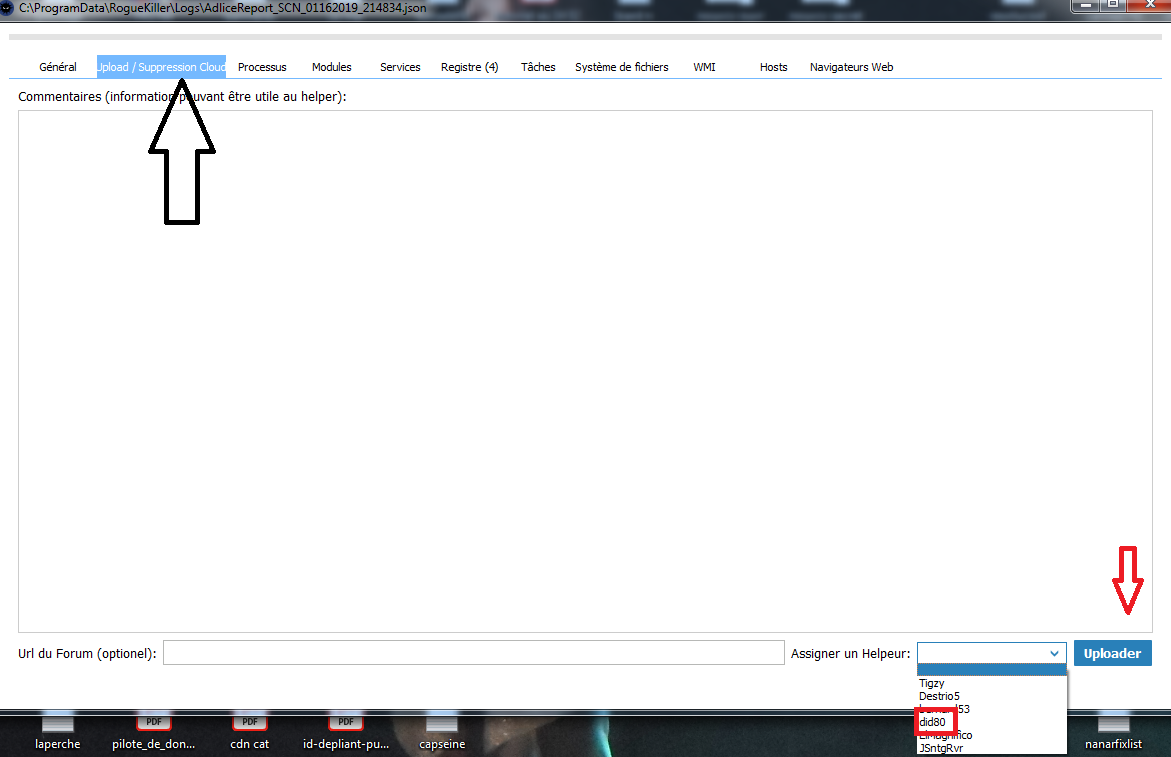Pick Tigzy in the helper dropdown list
The image size is (1171, 757).
click(932, 683)
